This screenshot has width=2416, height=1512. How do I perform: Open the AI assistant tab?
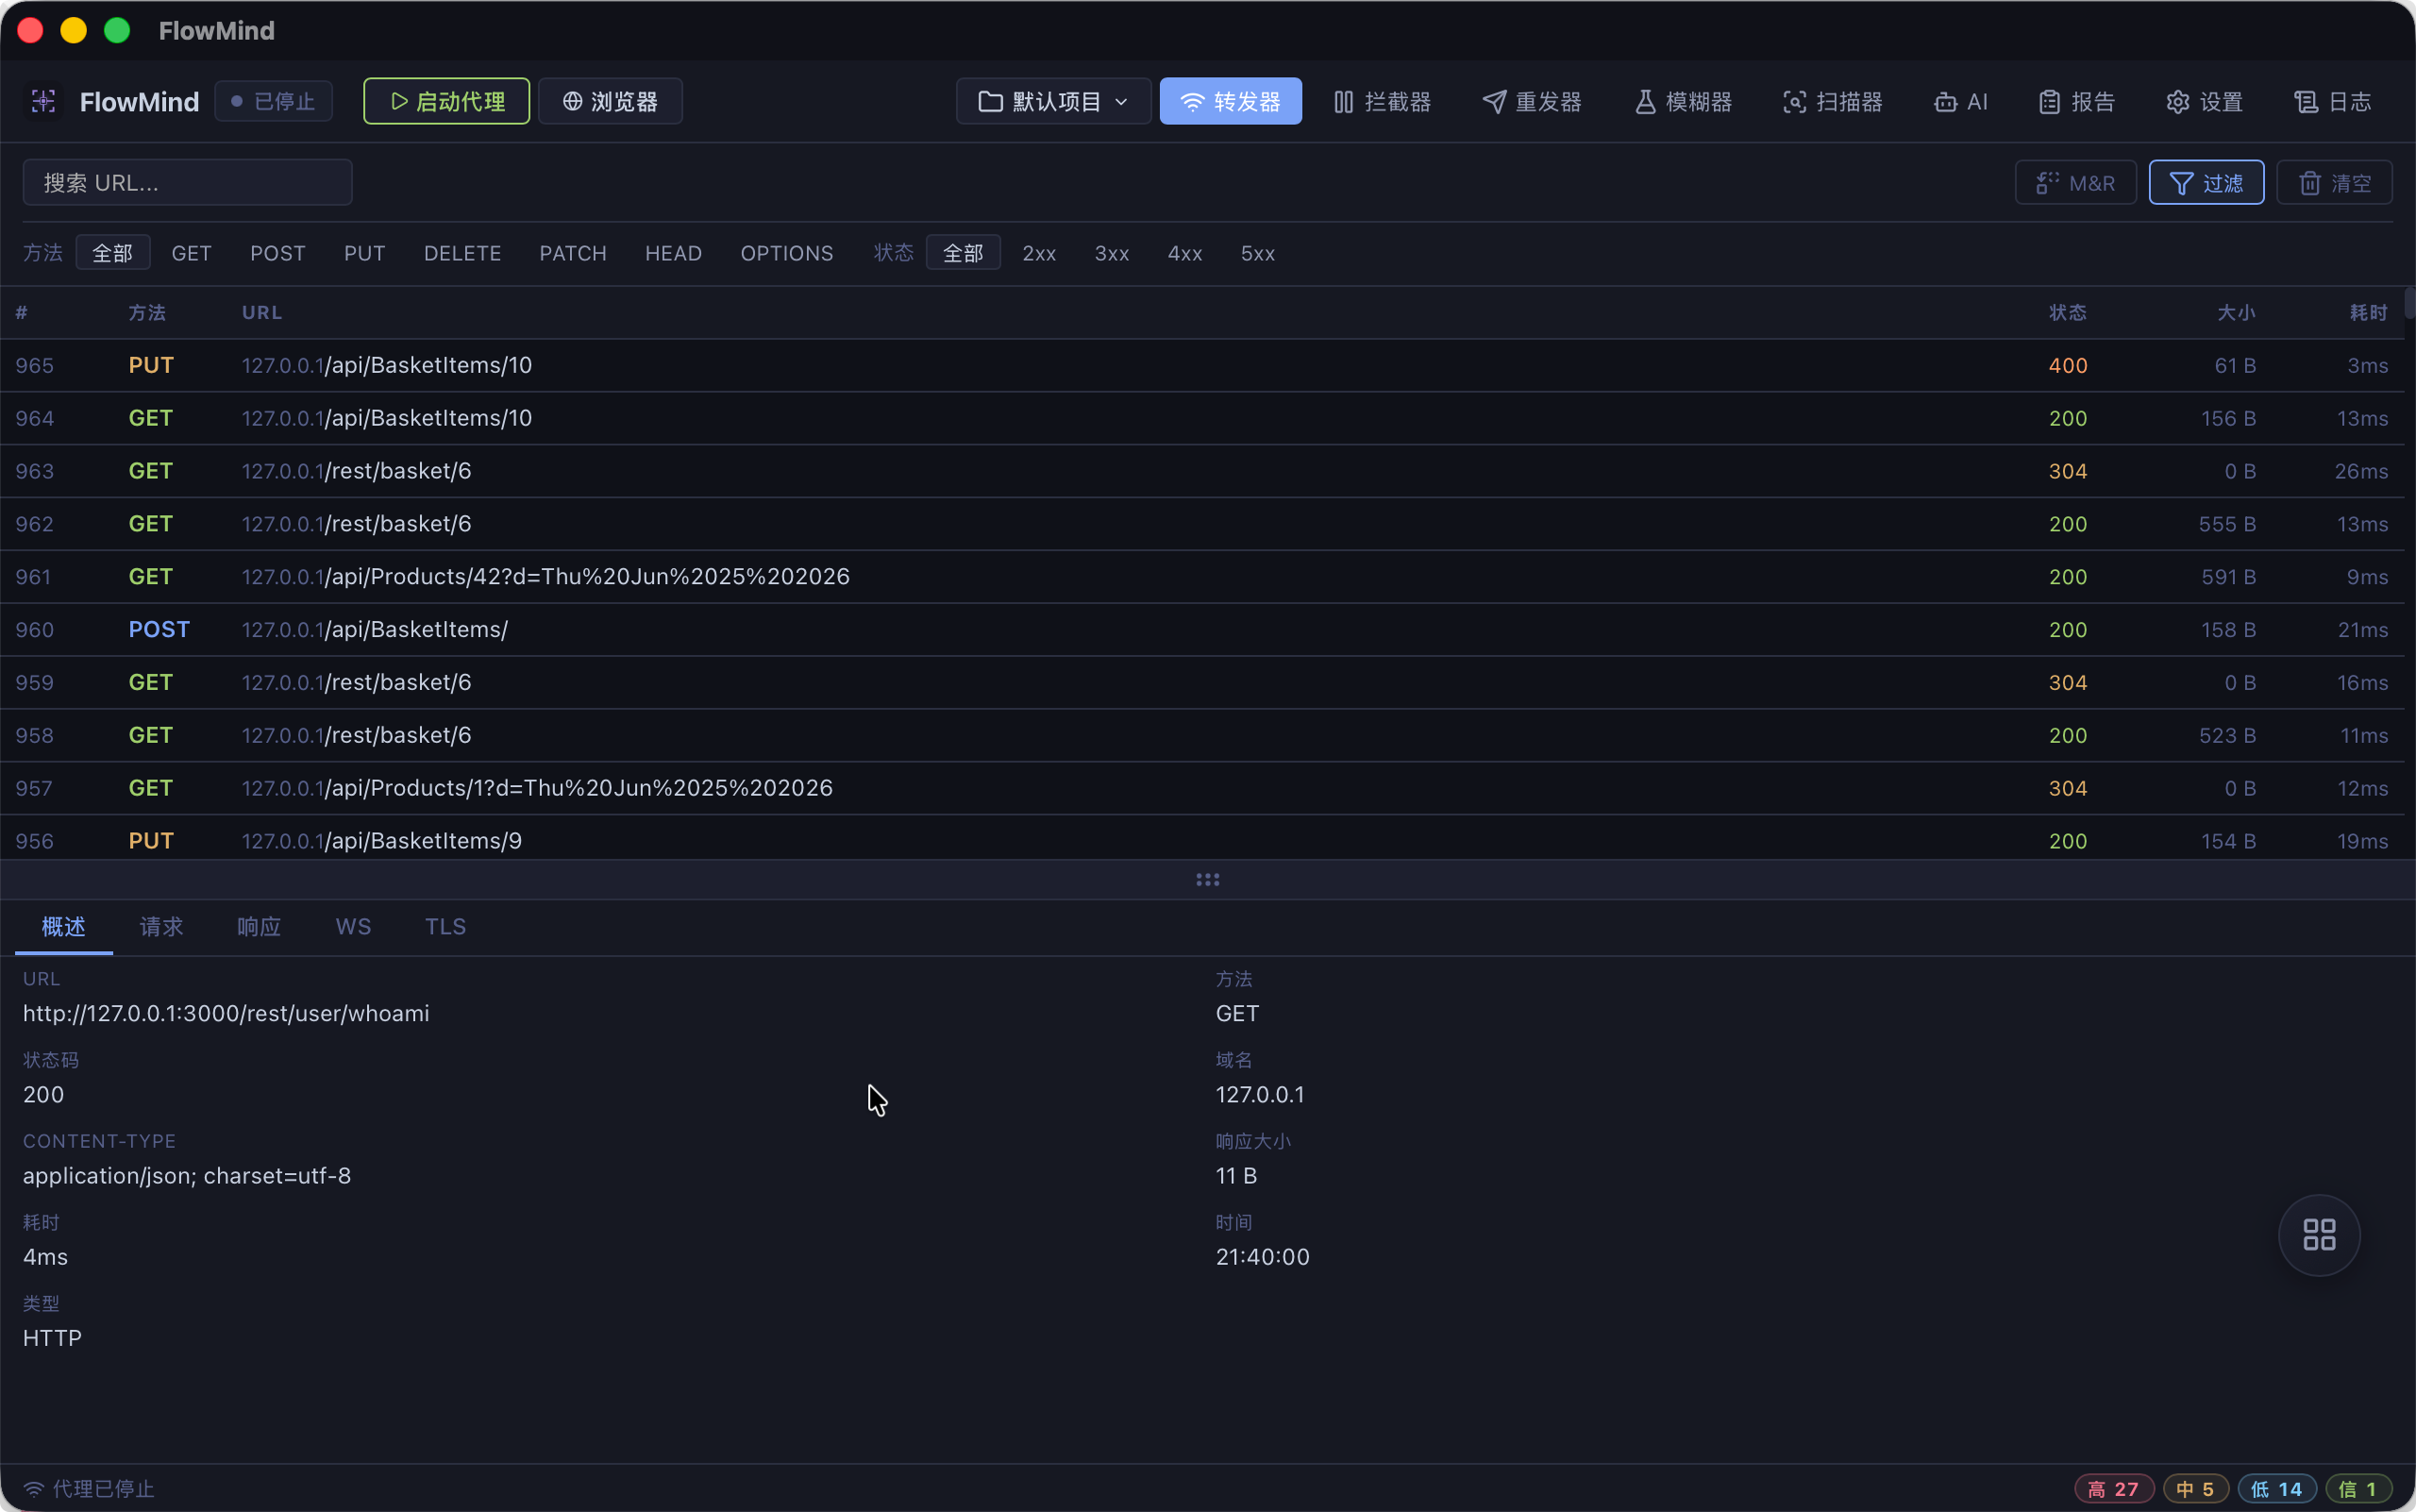pyautogui.click(x=1961, y=101)
